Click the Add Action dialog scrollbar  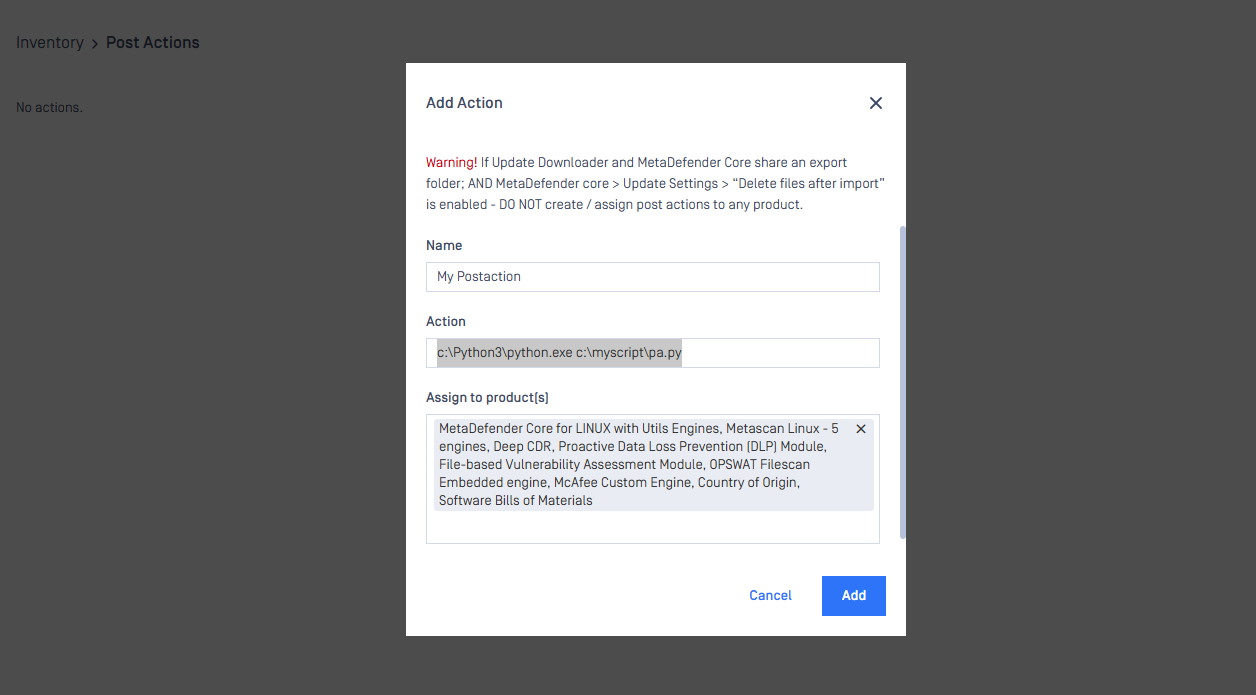click(x=902, y=380)
